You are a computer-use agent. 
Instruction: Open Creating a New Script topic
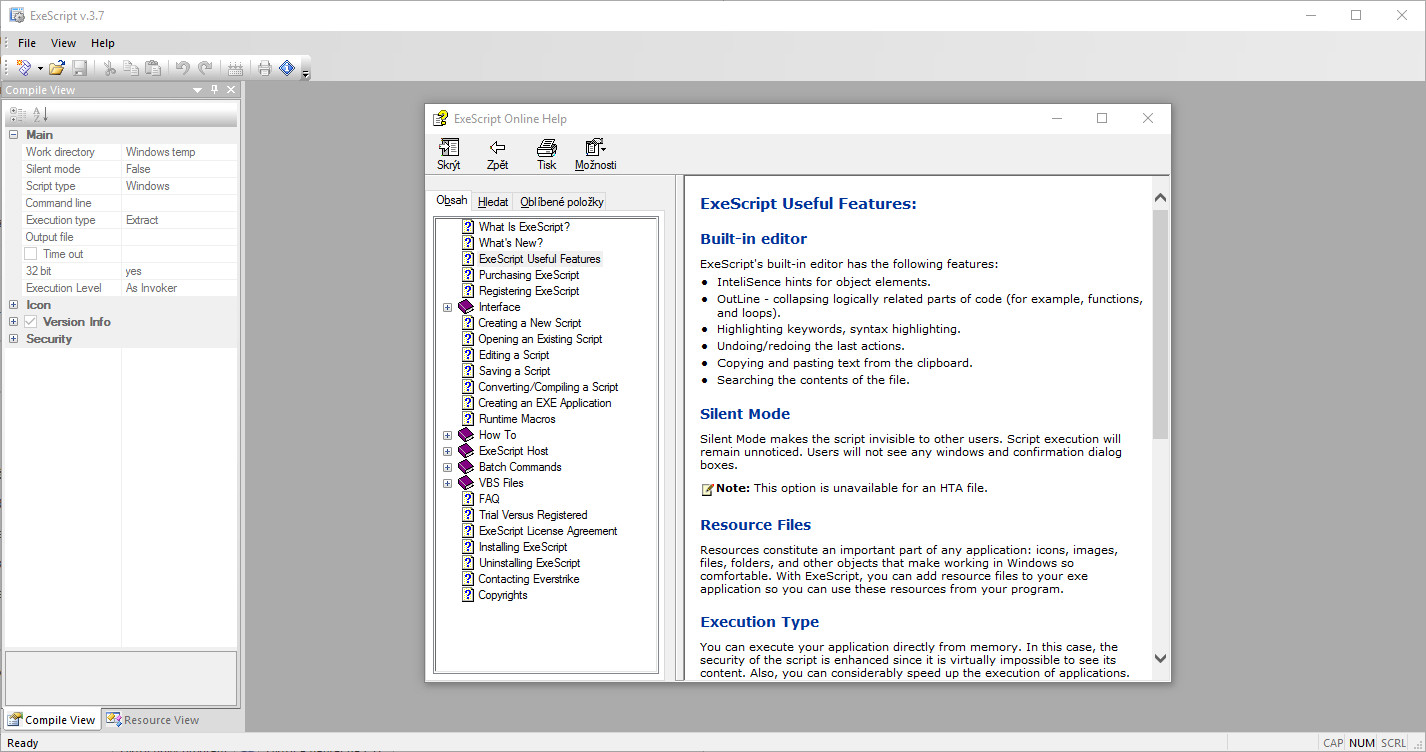pyautogui.click(x=530, y=323)
